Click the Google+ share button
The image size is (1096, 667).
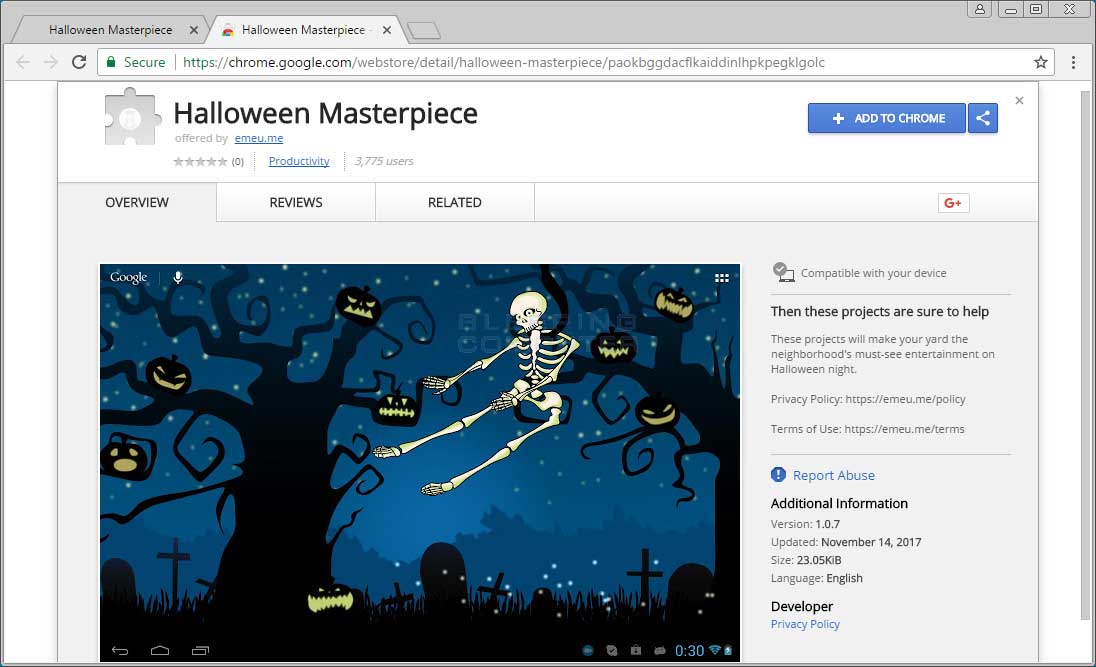tap(953, 203)
